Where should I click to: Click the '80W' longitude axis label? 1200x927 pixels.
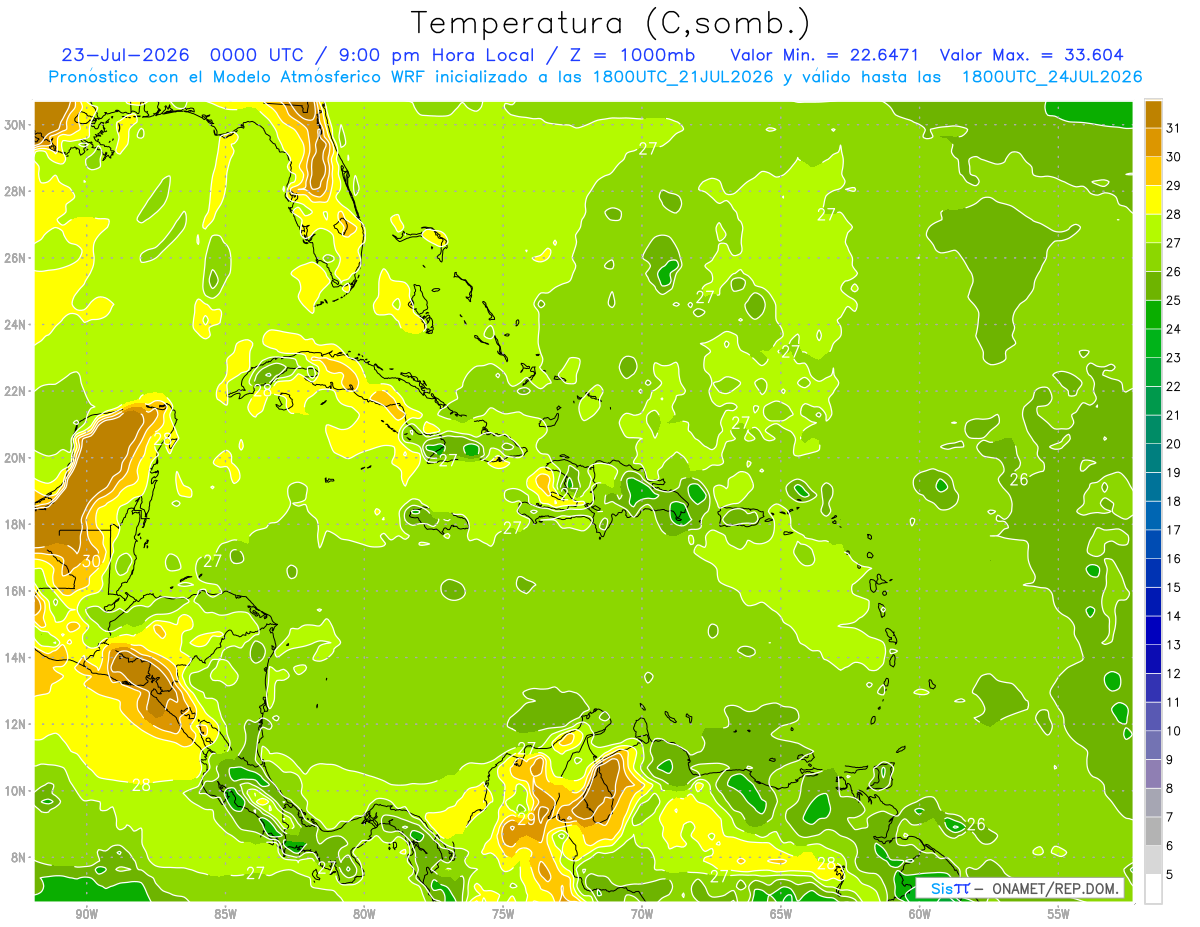(364, 914)
